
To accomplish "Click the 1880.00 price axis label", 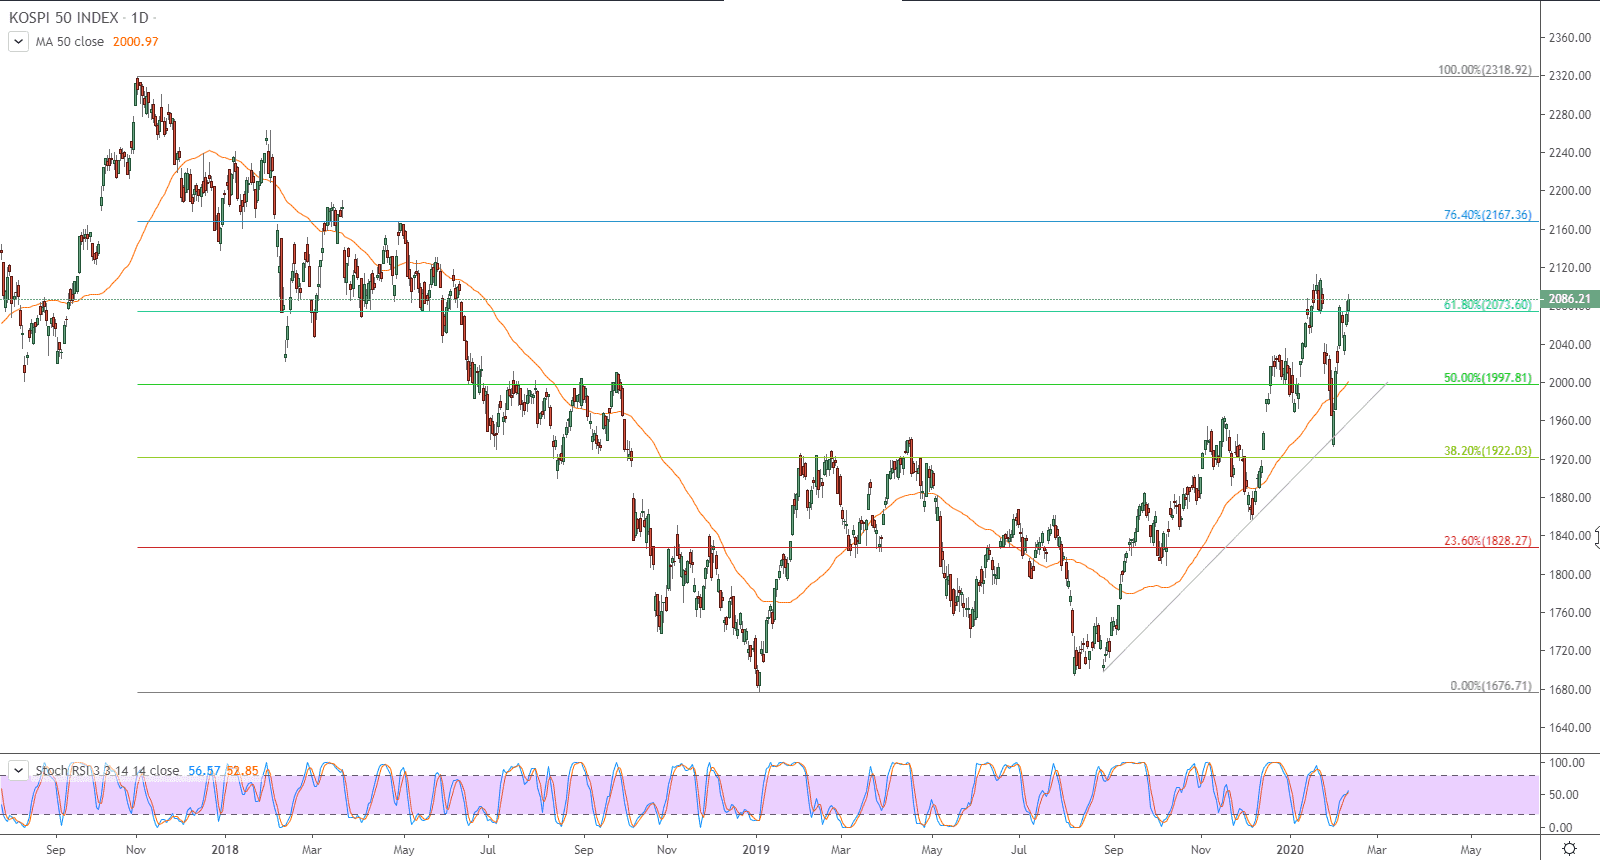I will point(1569,498).
